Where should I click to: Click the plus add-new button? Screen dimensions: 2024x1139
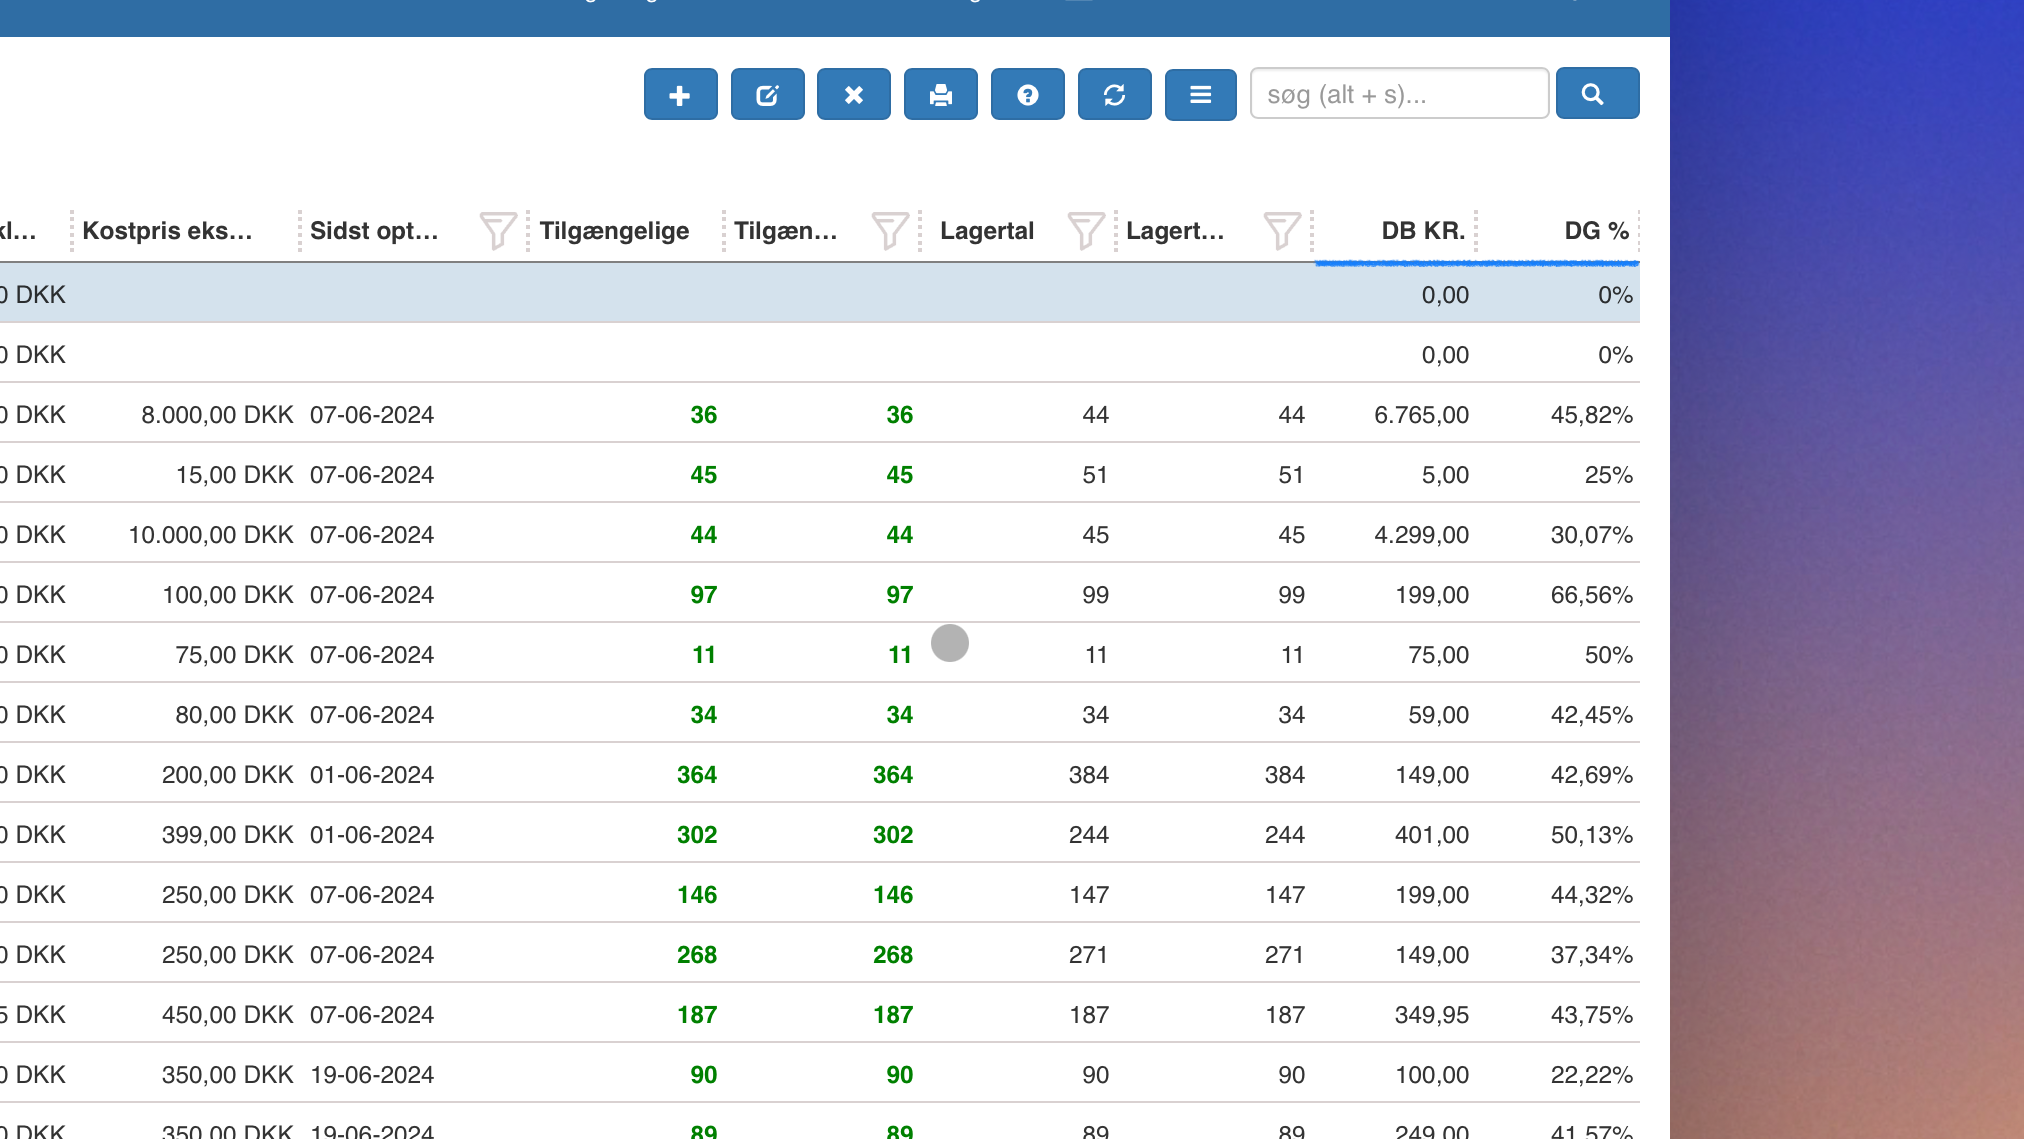pos(680,95)
